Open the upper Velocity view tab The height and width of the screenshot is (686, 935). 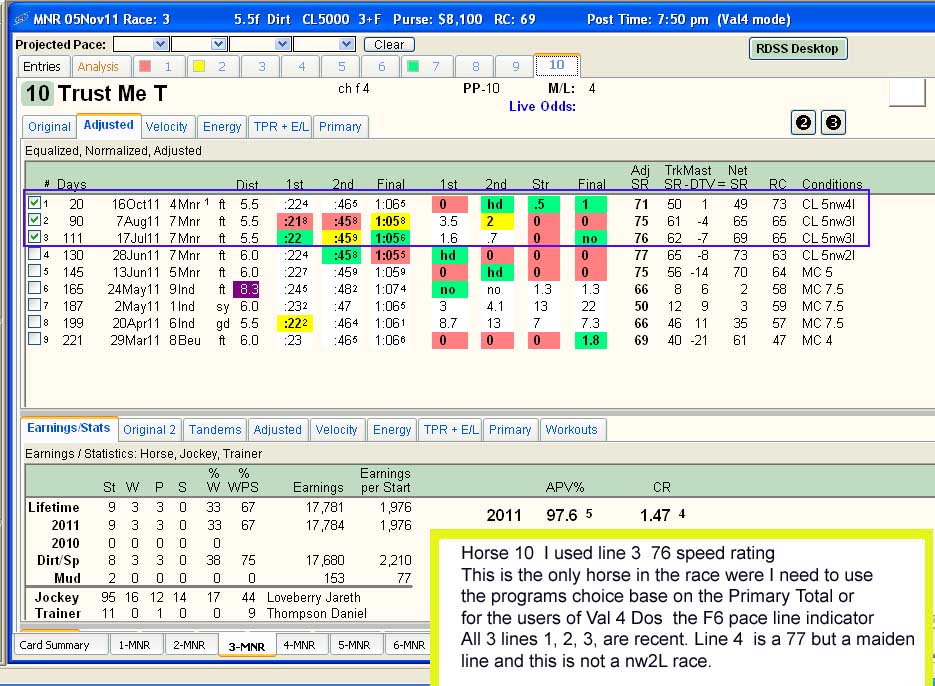[x=166, y=126]
